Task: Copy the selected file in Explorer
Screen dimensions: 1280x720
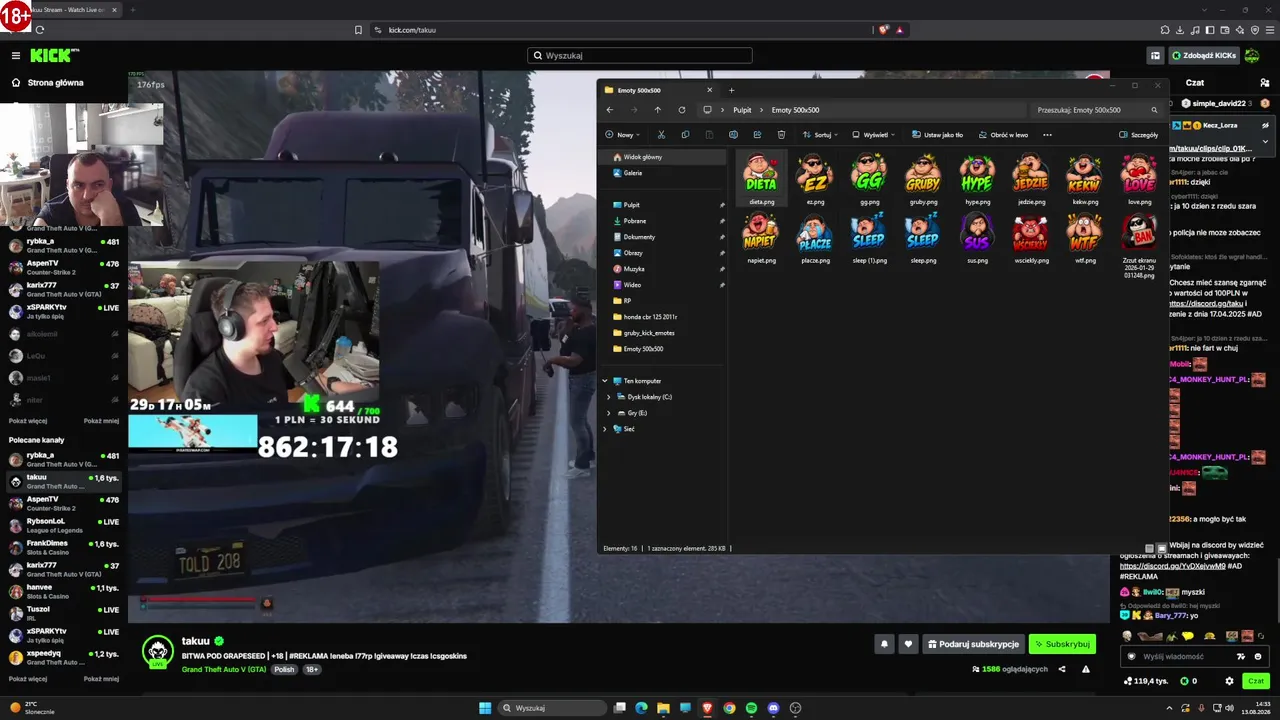Action: pyautogui.click(x=685, y=135)
